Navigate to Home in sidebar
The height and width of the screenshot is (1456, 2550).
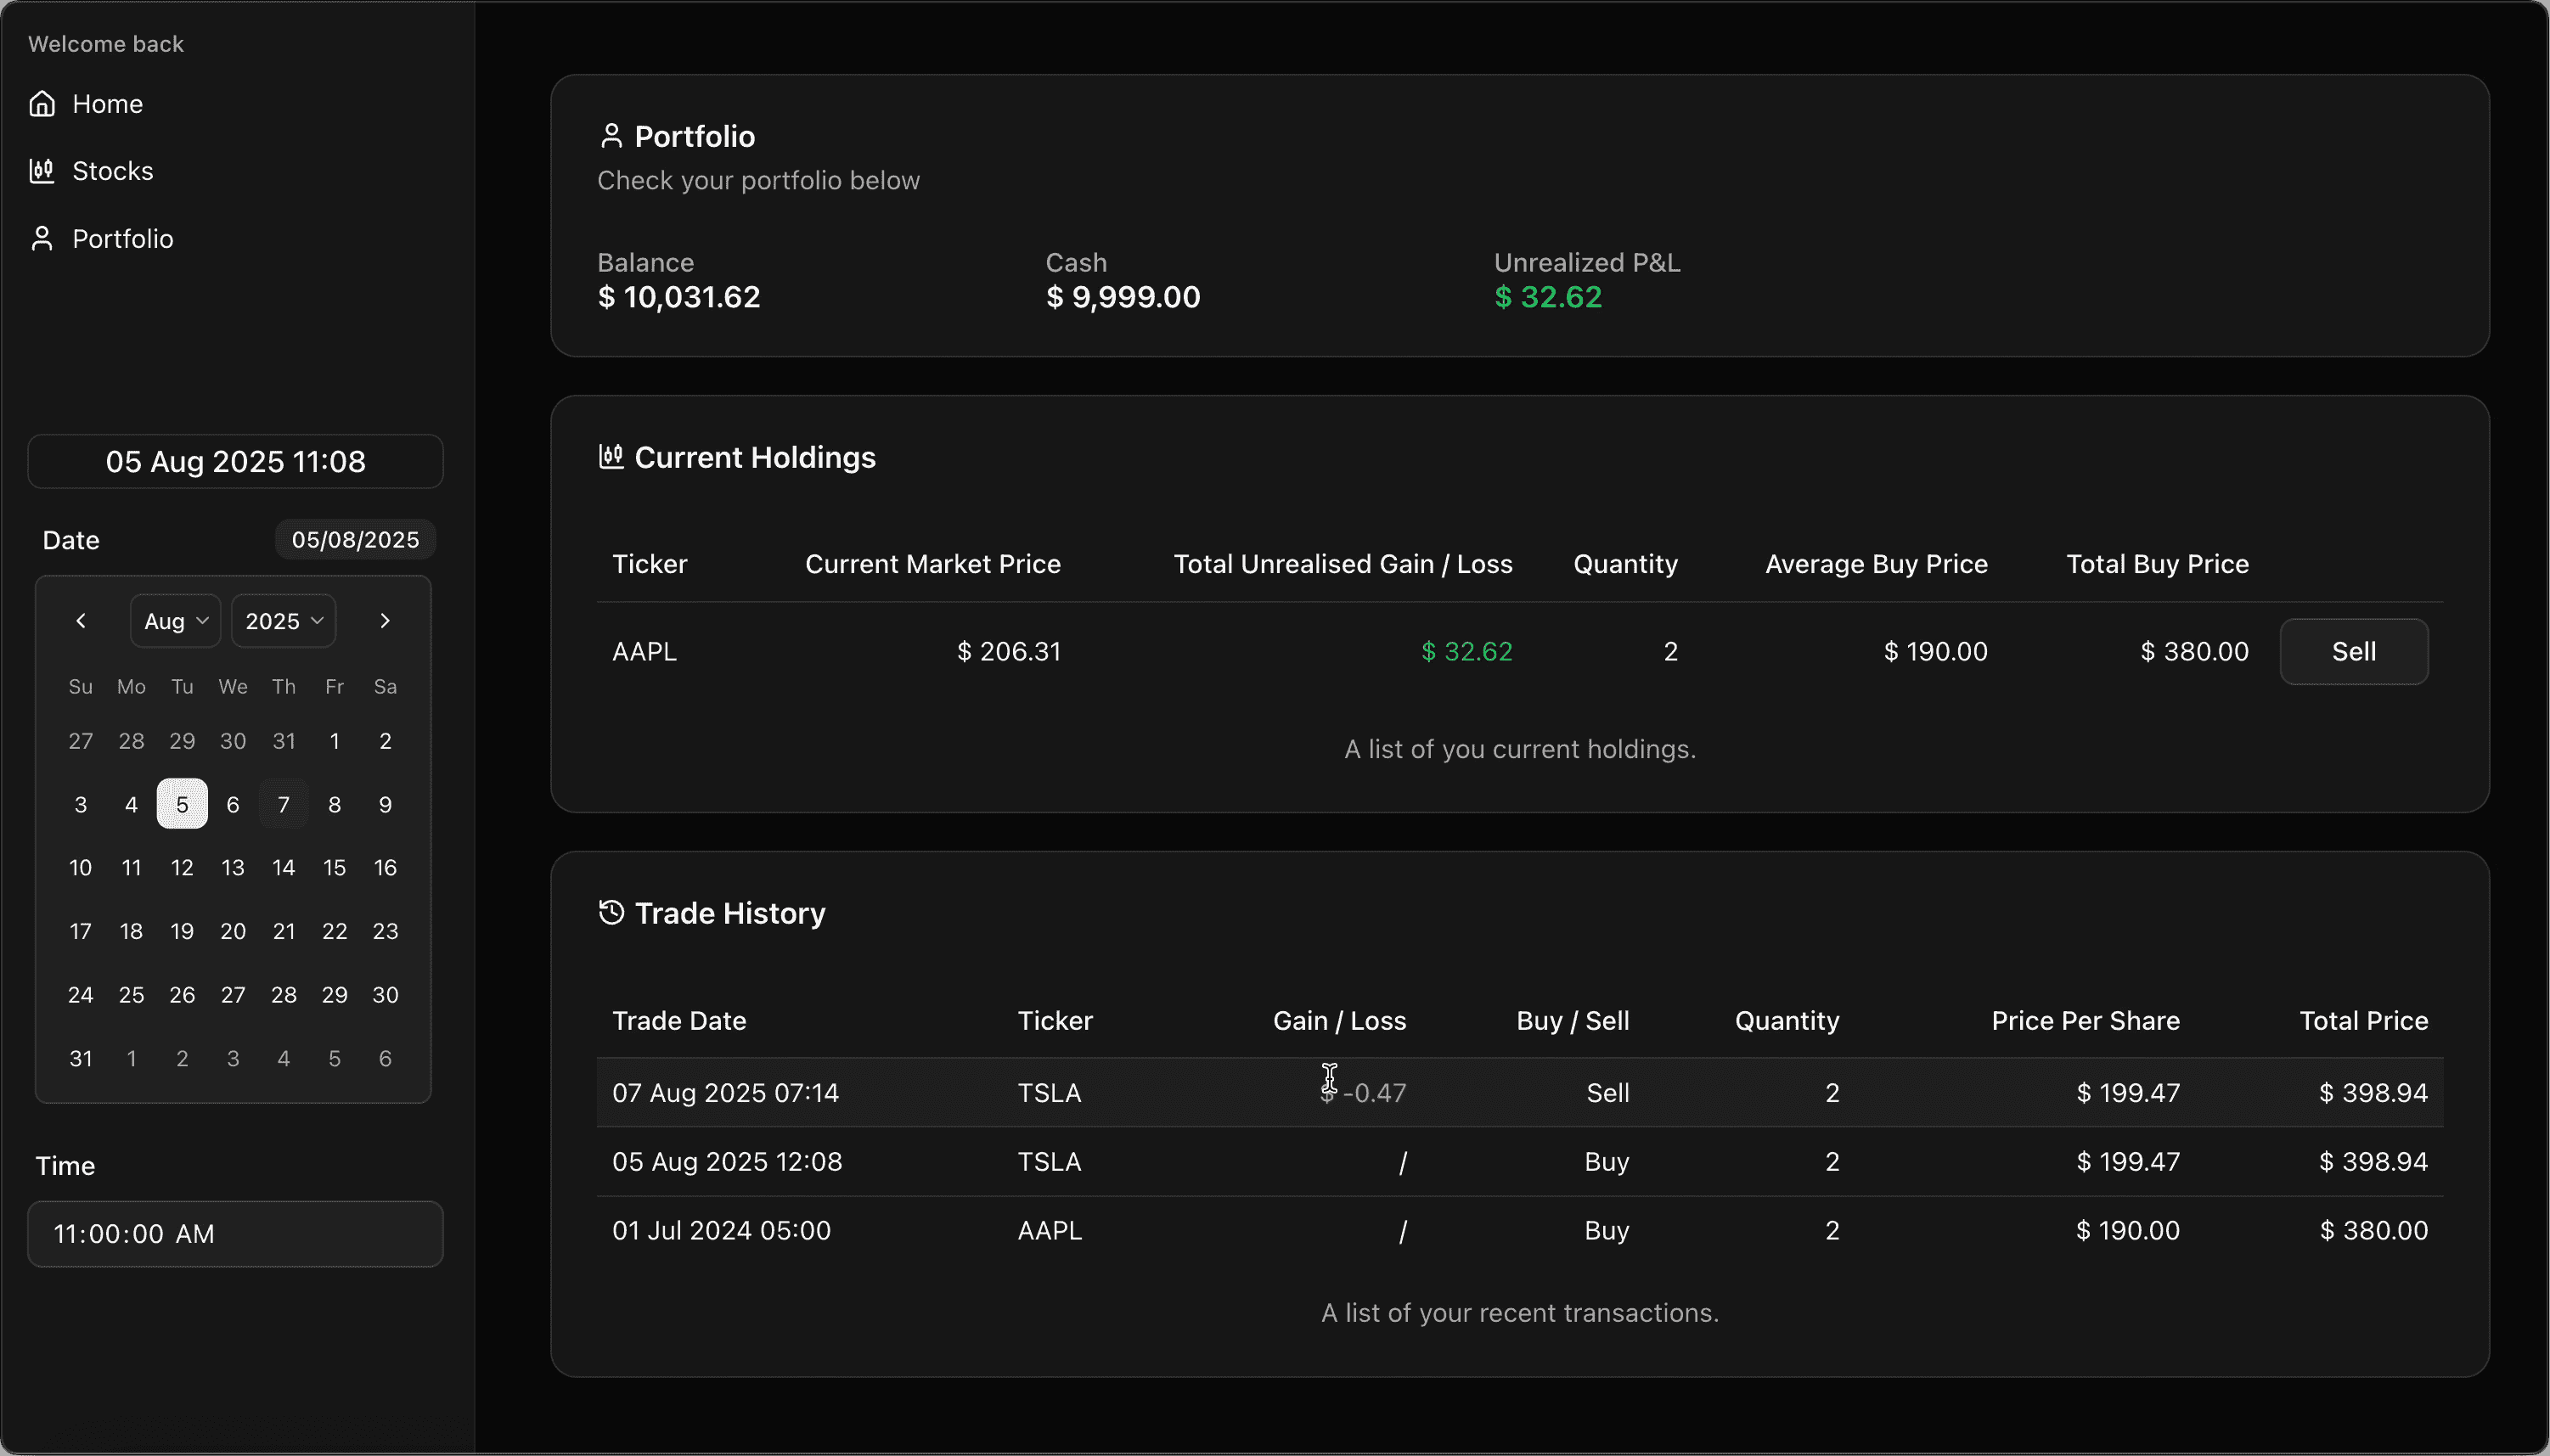point(107,104)
